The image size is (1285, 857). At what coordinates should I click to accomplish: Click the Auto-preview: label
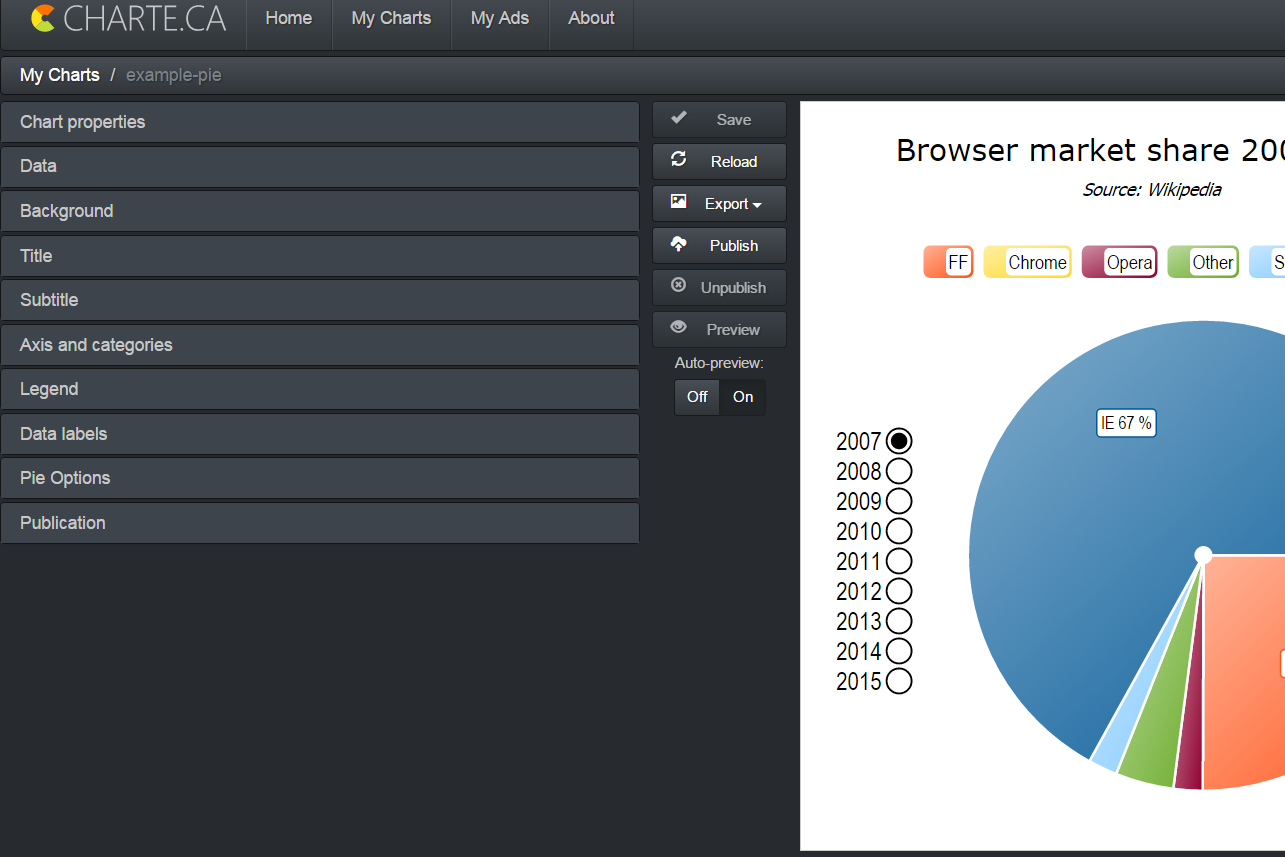[719, 363]
